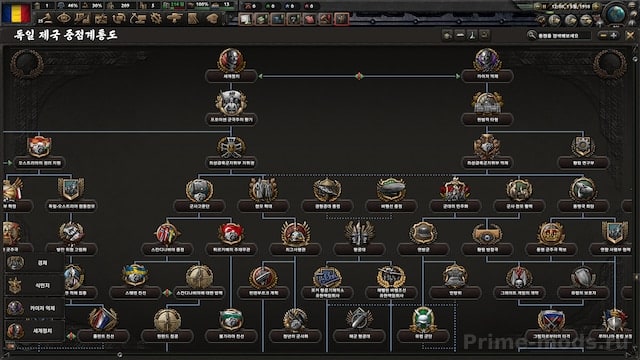Select the Austrian flag focus in left branch
The width and height of the screenshot is (640, 360).
tap(39, 153)
